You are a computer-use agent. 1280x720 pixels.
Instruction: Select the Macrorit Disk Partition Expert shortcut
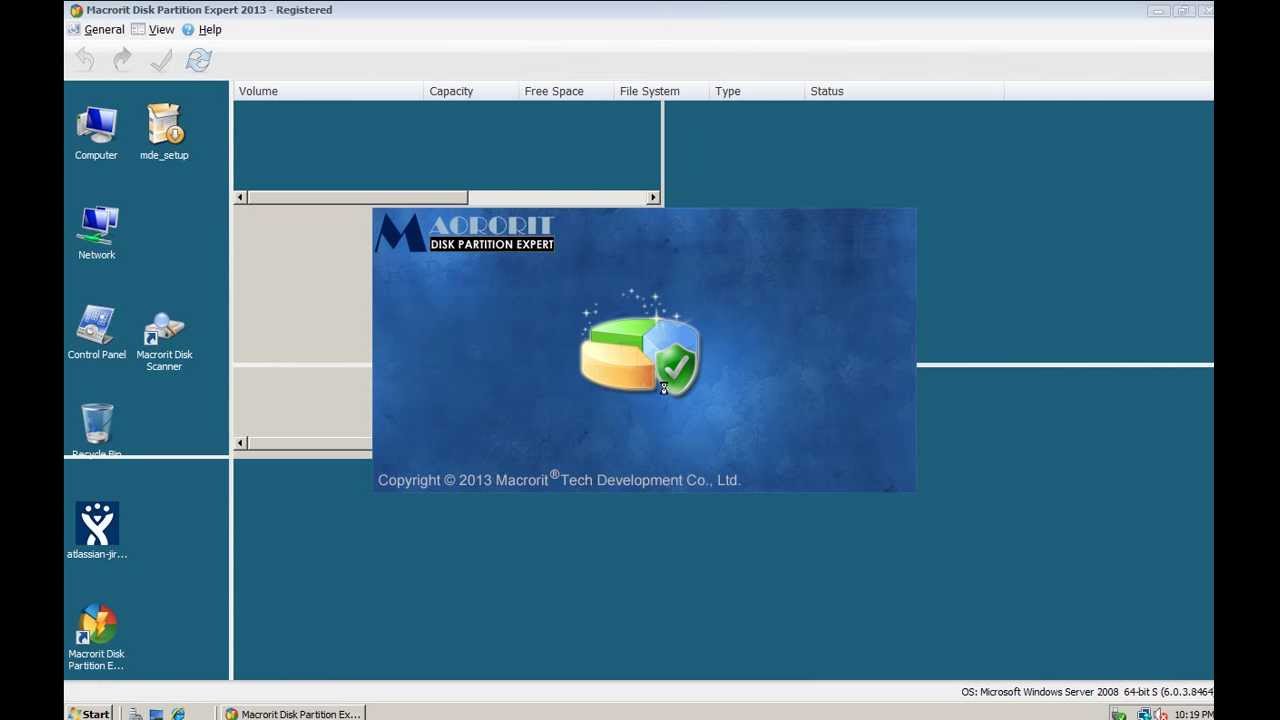tap(97, 637)
